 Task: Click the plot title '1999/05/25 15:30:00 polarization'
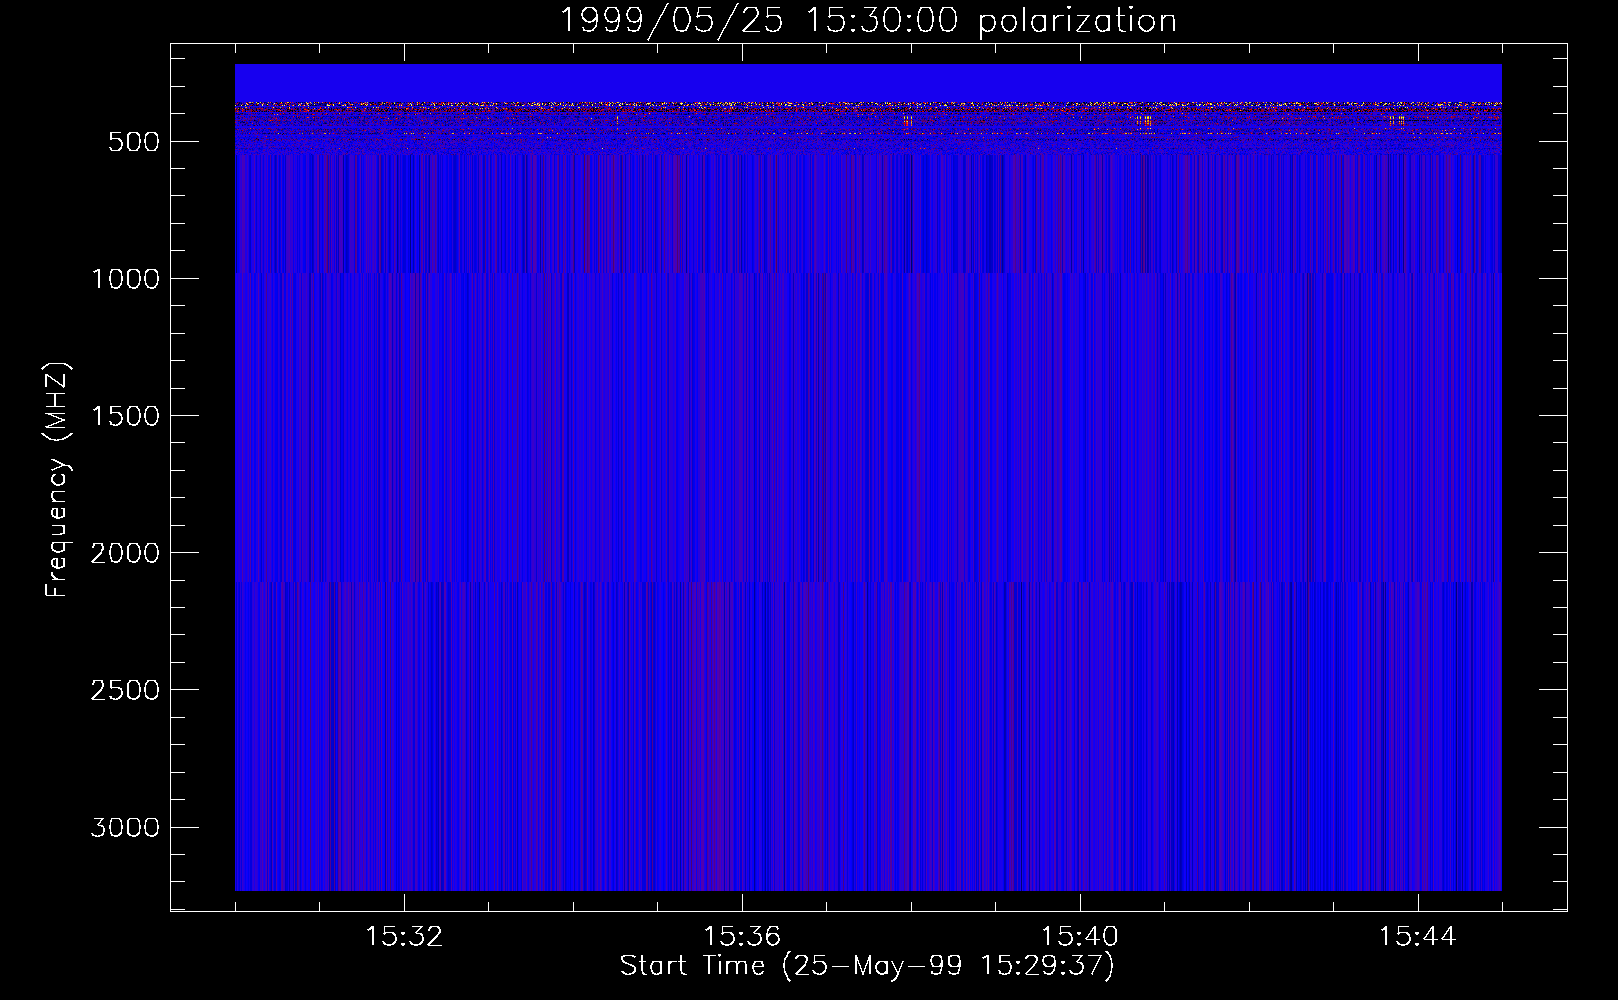coord(867,21)
